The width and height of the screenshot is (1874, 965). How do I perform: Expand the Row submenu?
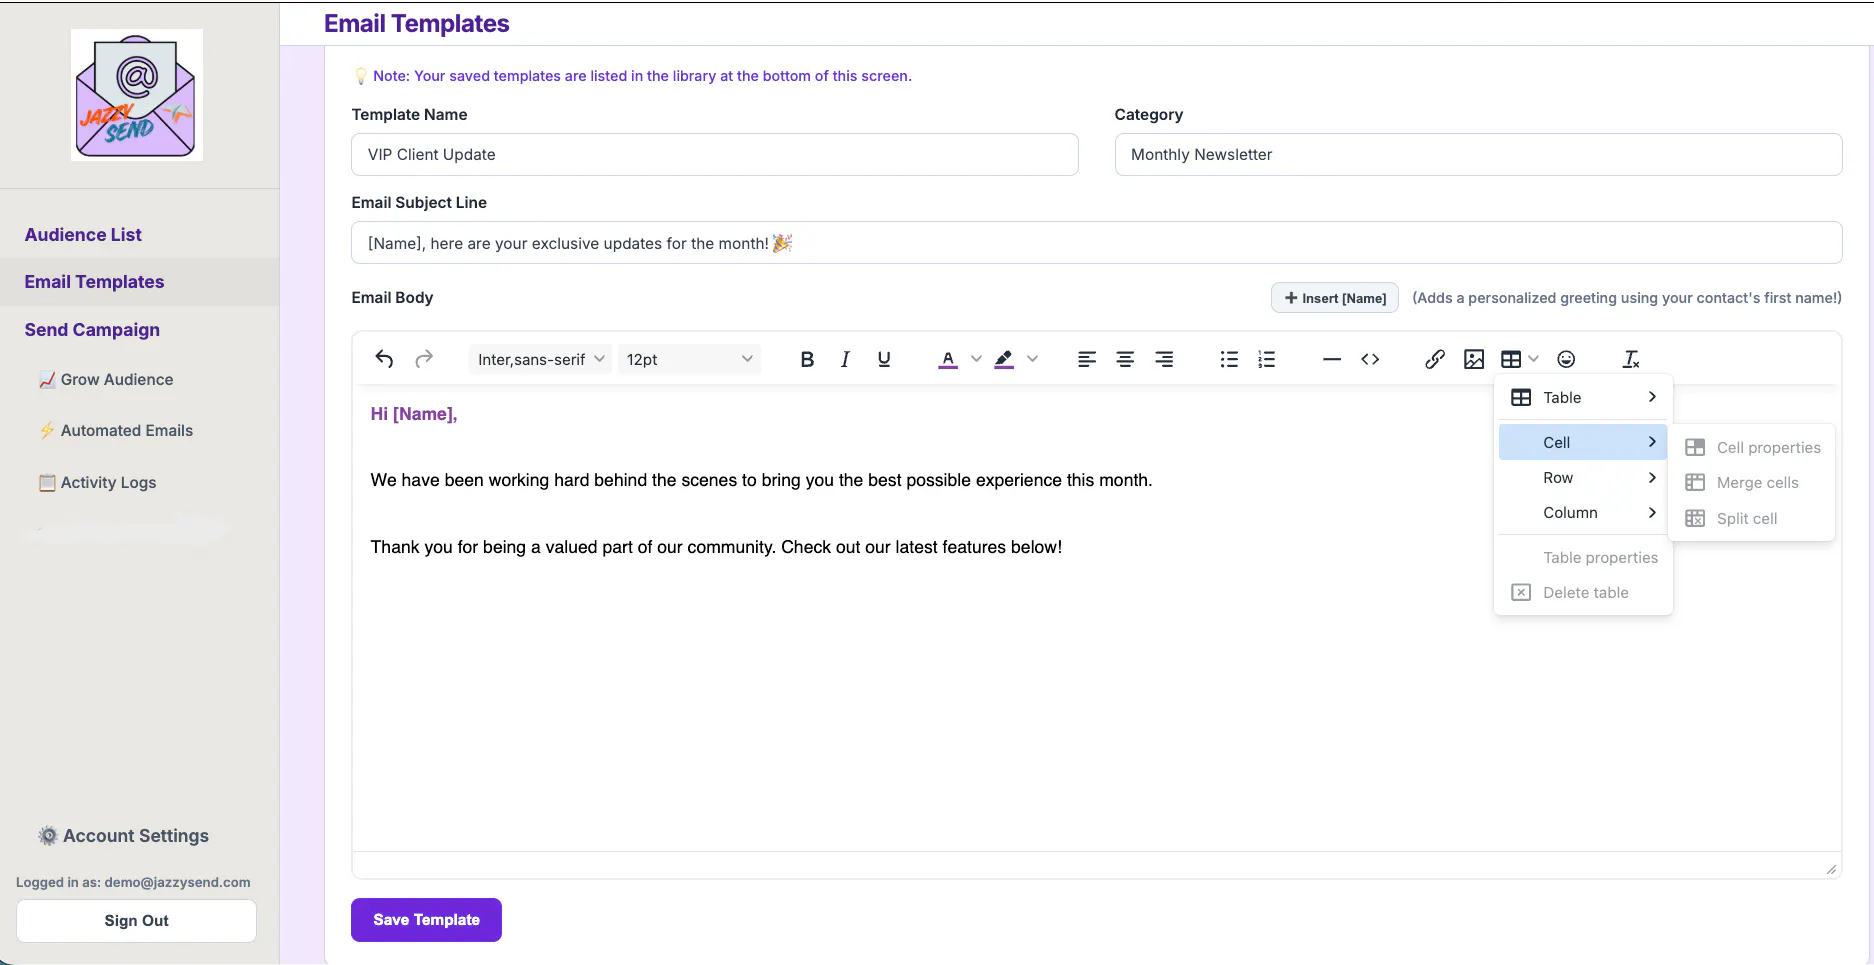coord(1584,478)
